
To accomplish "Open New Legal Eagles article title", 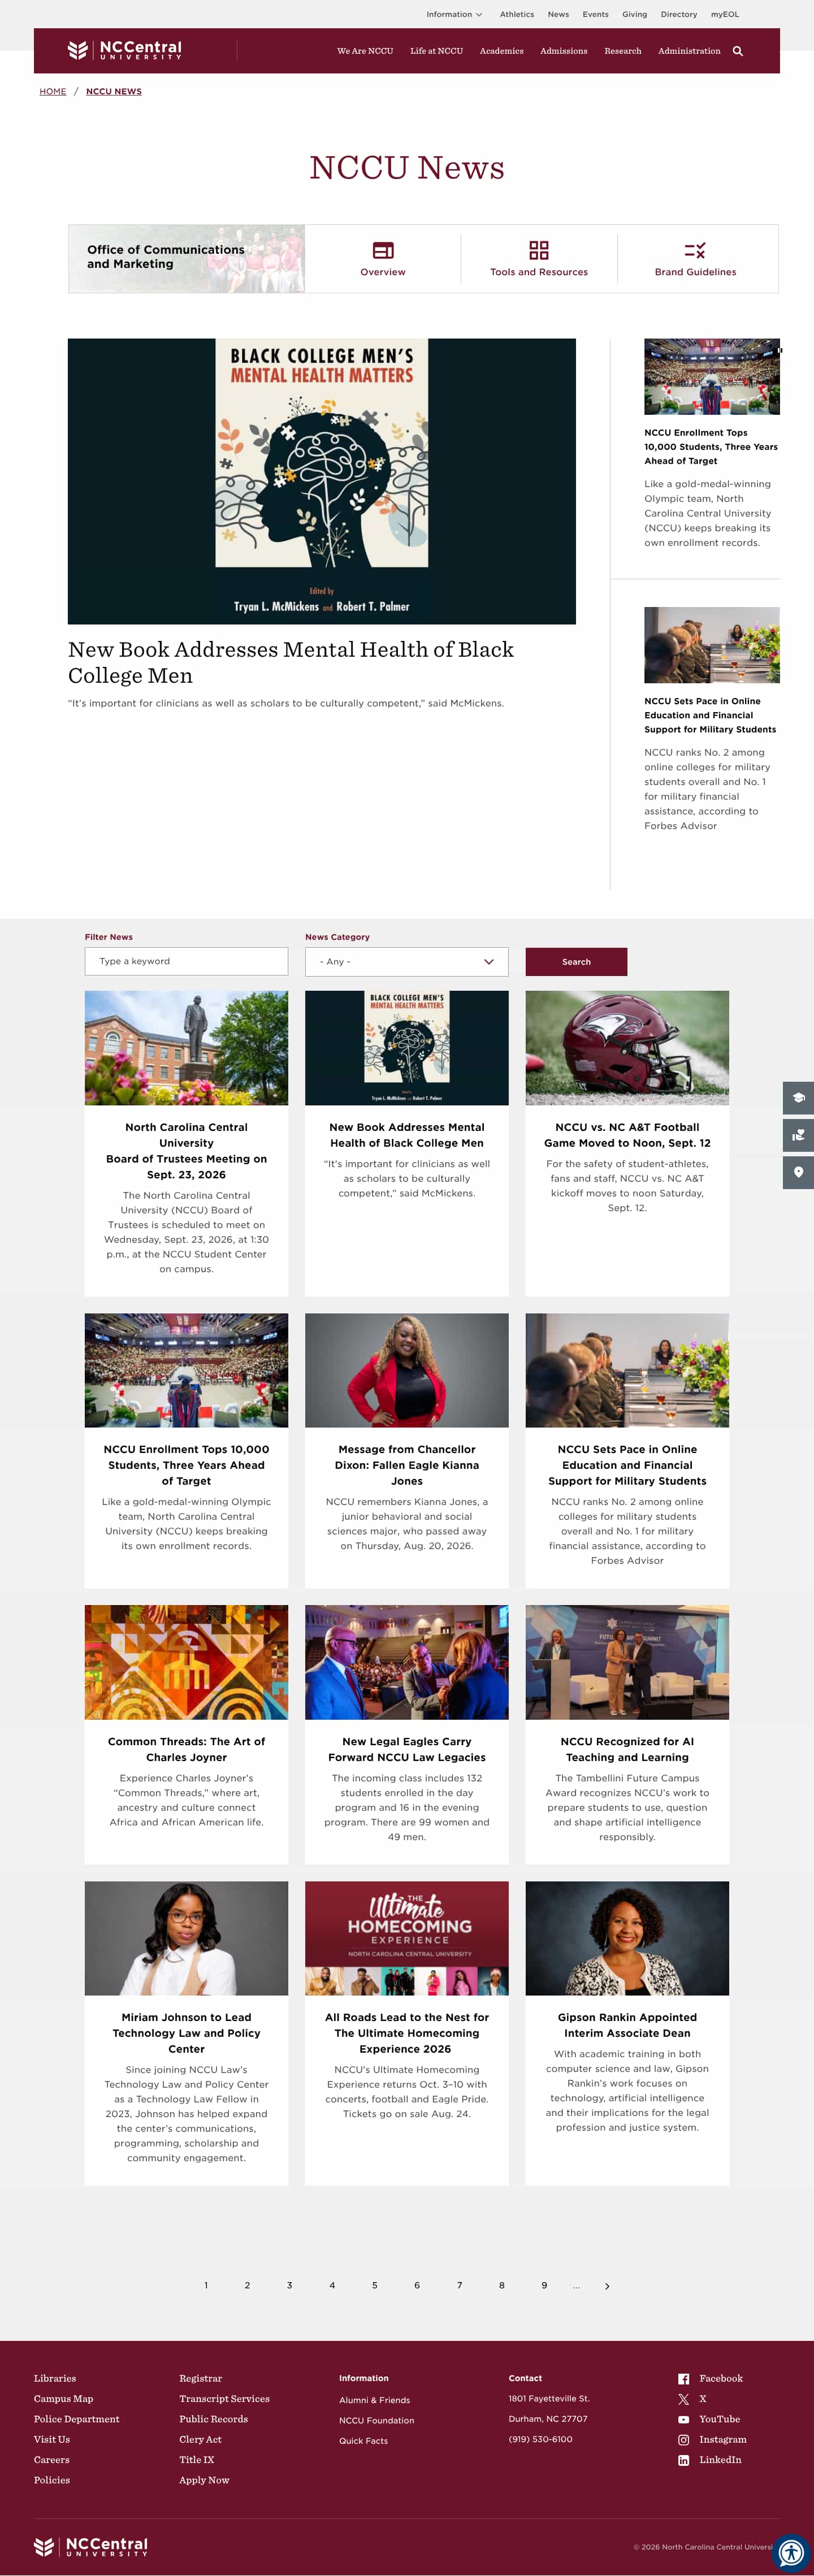I will [407, 1749].
